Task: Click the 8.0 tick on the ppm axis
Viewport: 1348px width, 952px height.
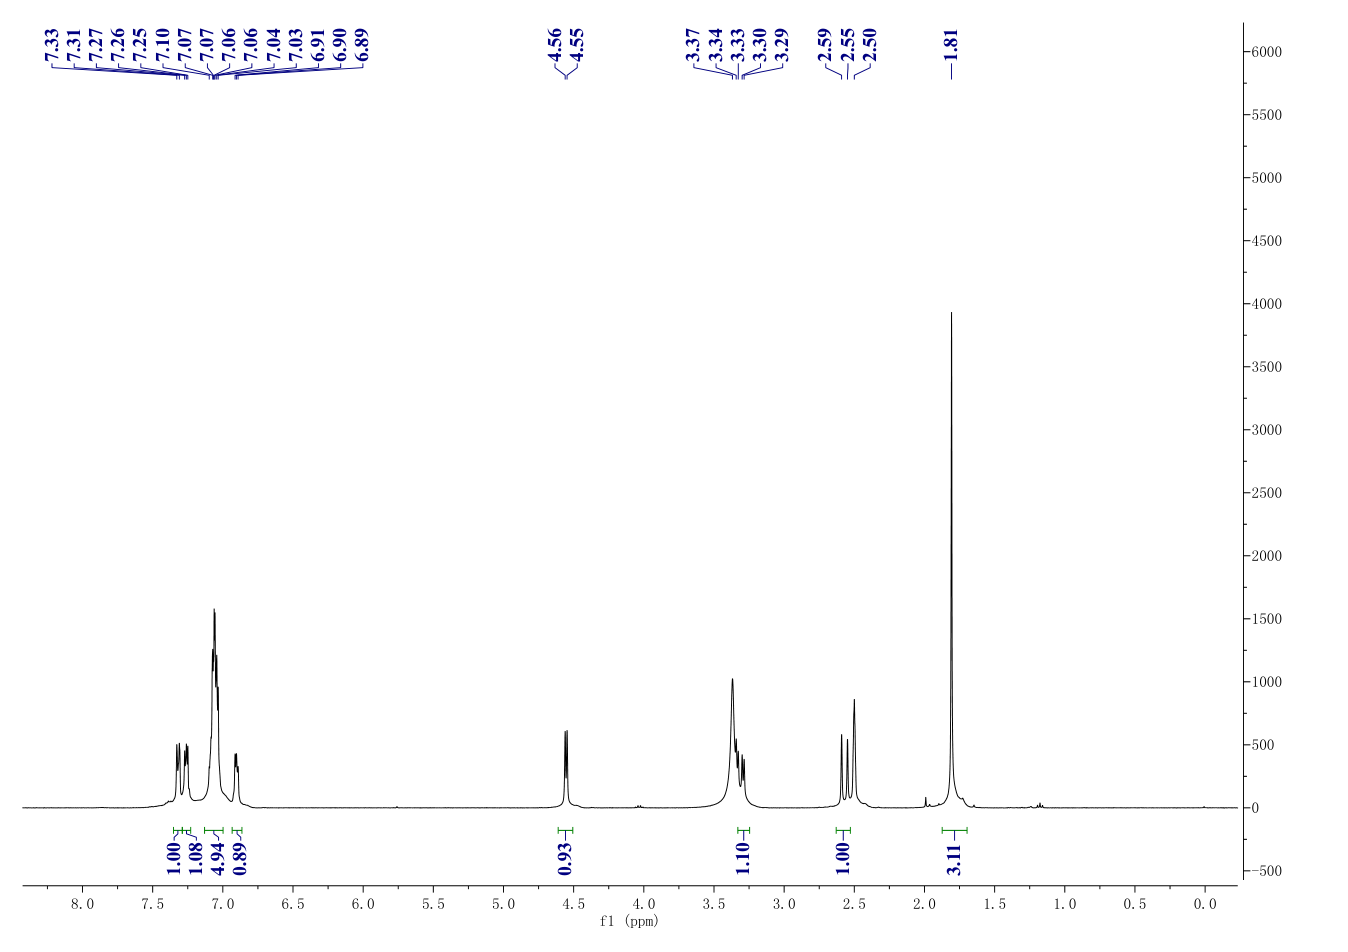Action: click(82, 904)
